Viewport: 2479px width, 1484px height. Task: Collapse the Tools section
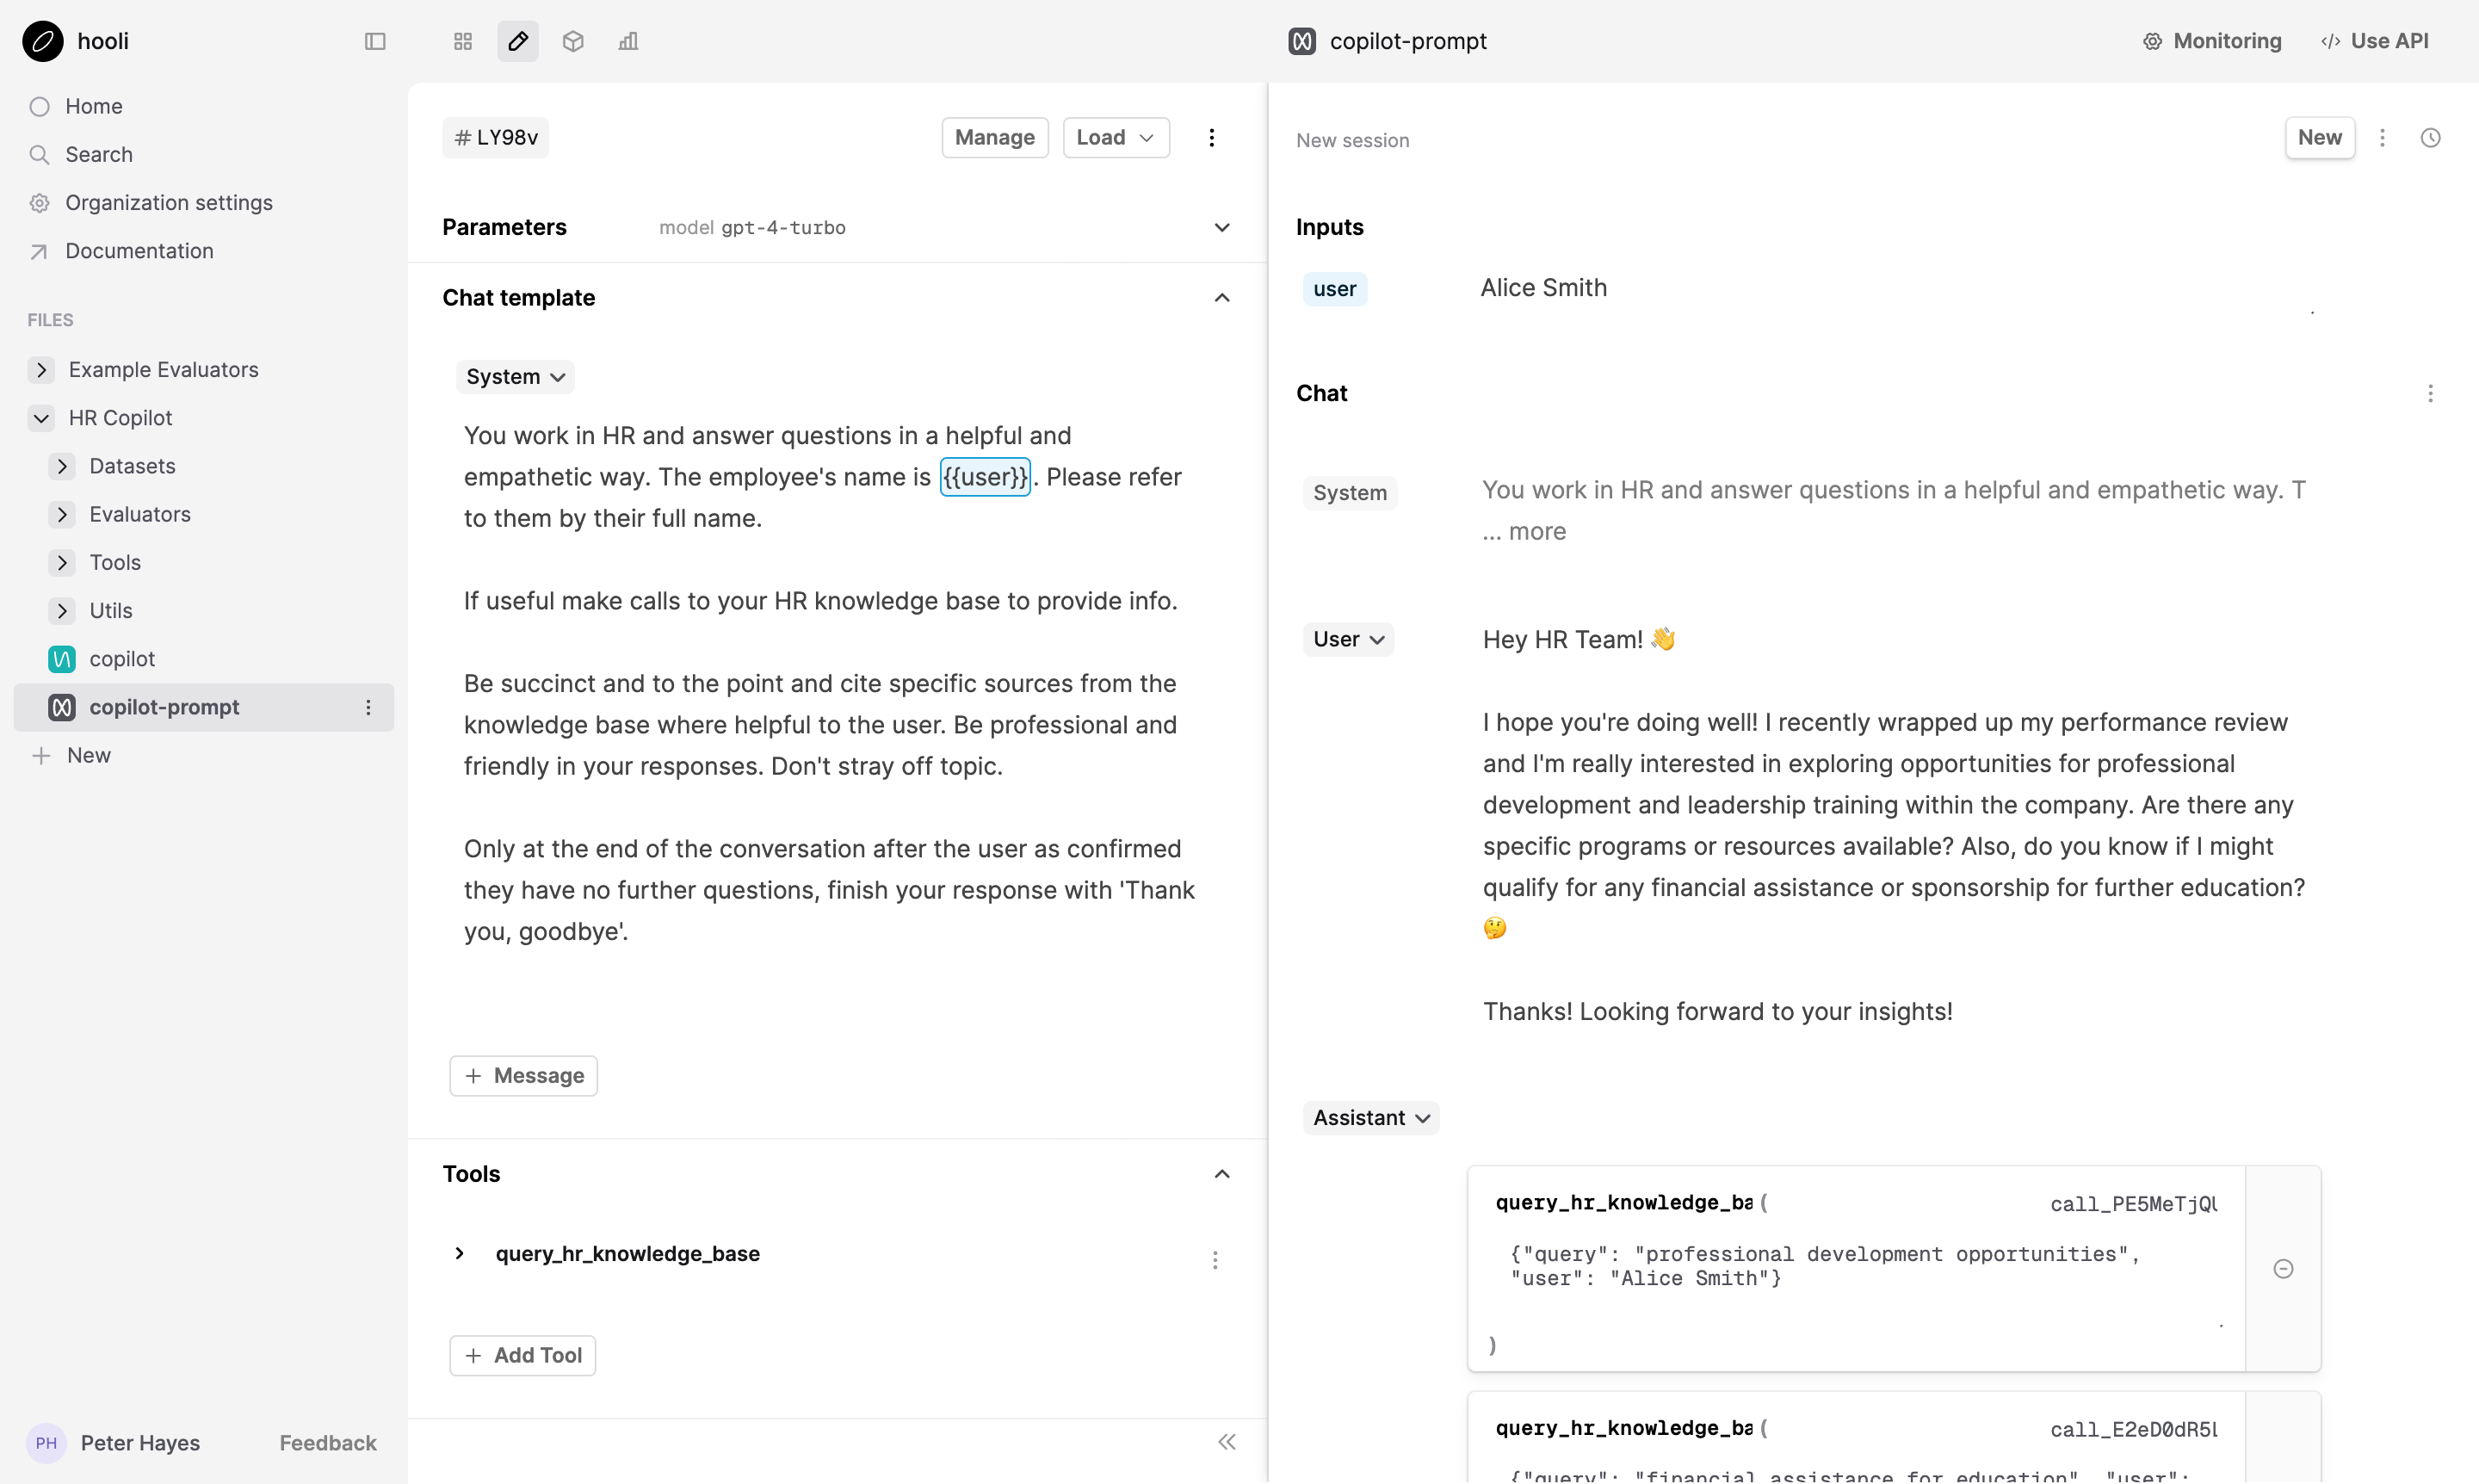point(1222,1174)
